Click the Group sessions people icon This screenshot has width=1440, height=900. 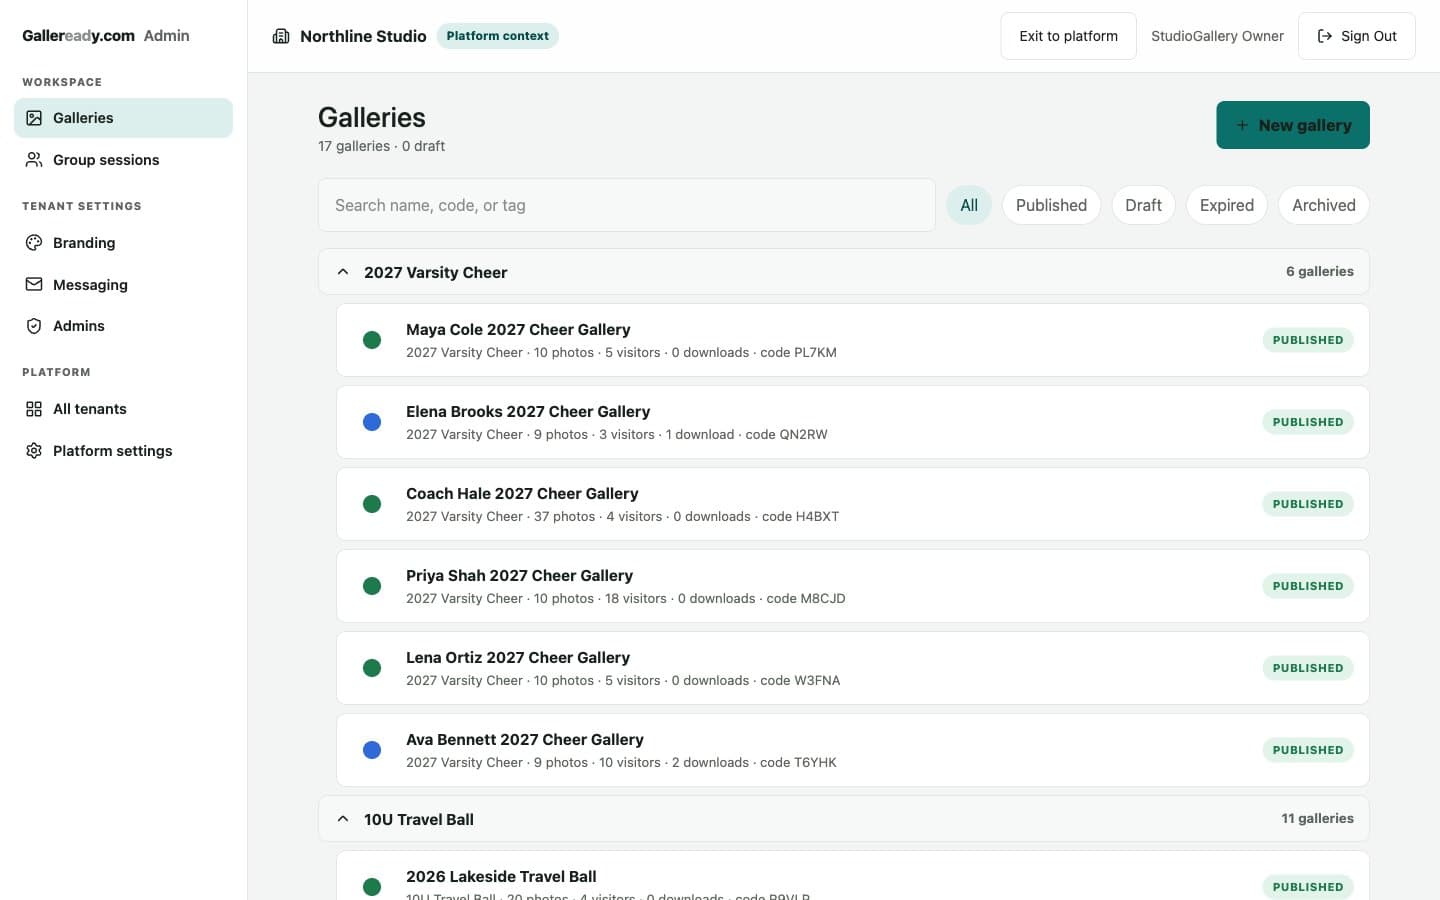[34, 160]
